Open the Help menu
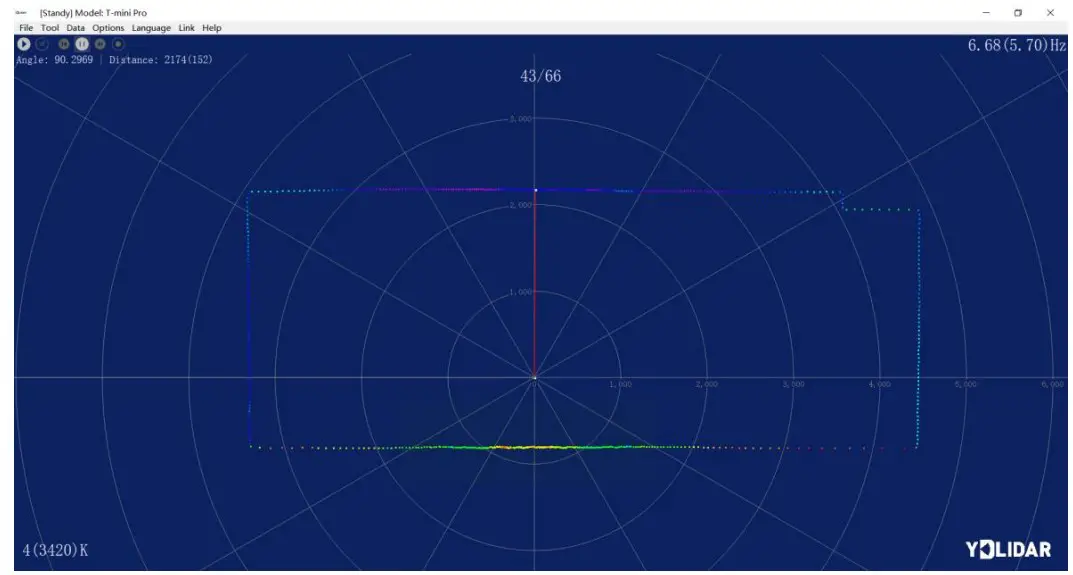This screenshot has width=1073, height=575. click(211, 28)
